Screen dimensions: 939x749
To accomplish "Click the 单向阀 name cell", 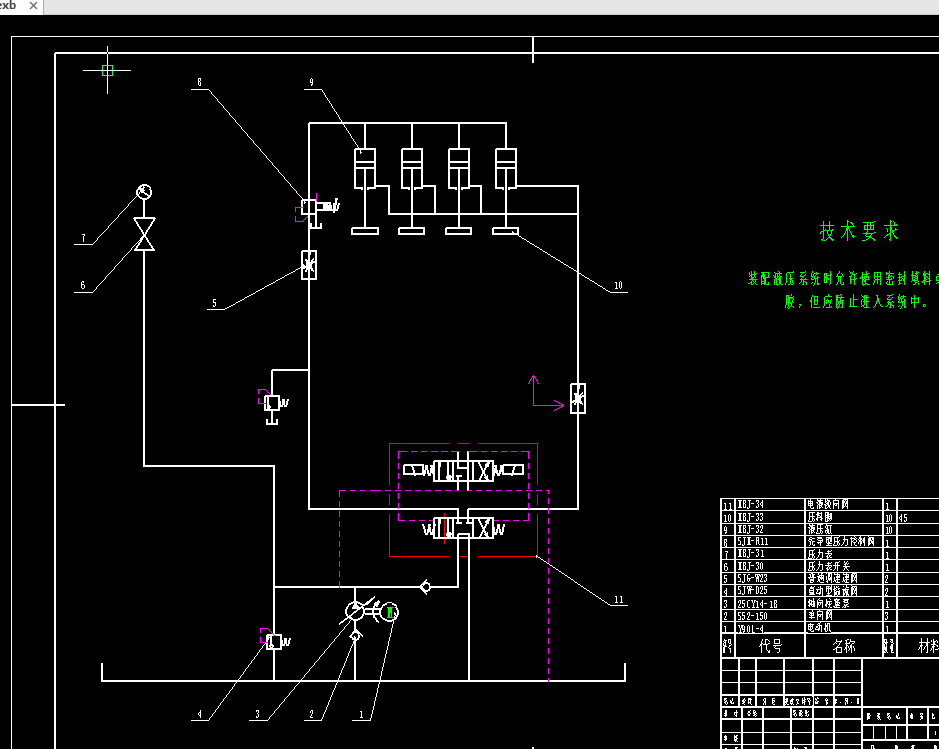I will pos(844,616).
